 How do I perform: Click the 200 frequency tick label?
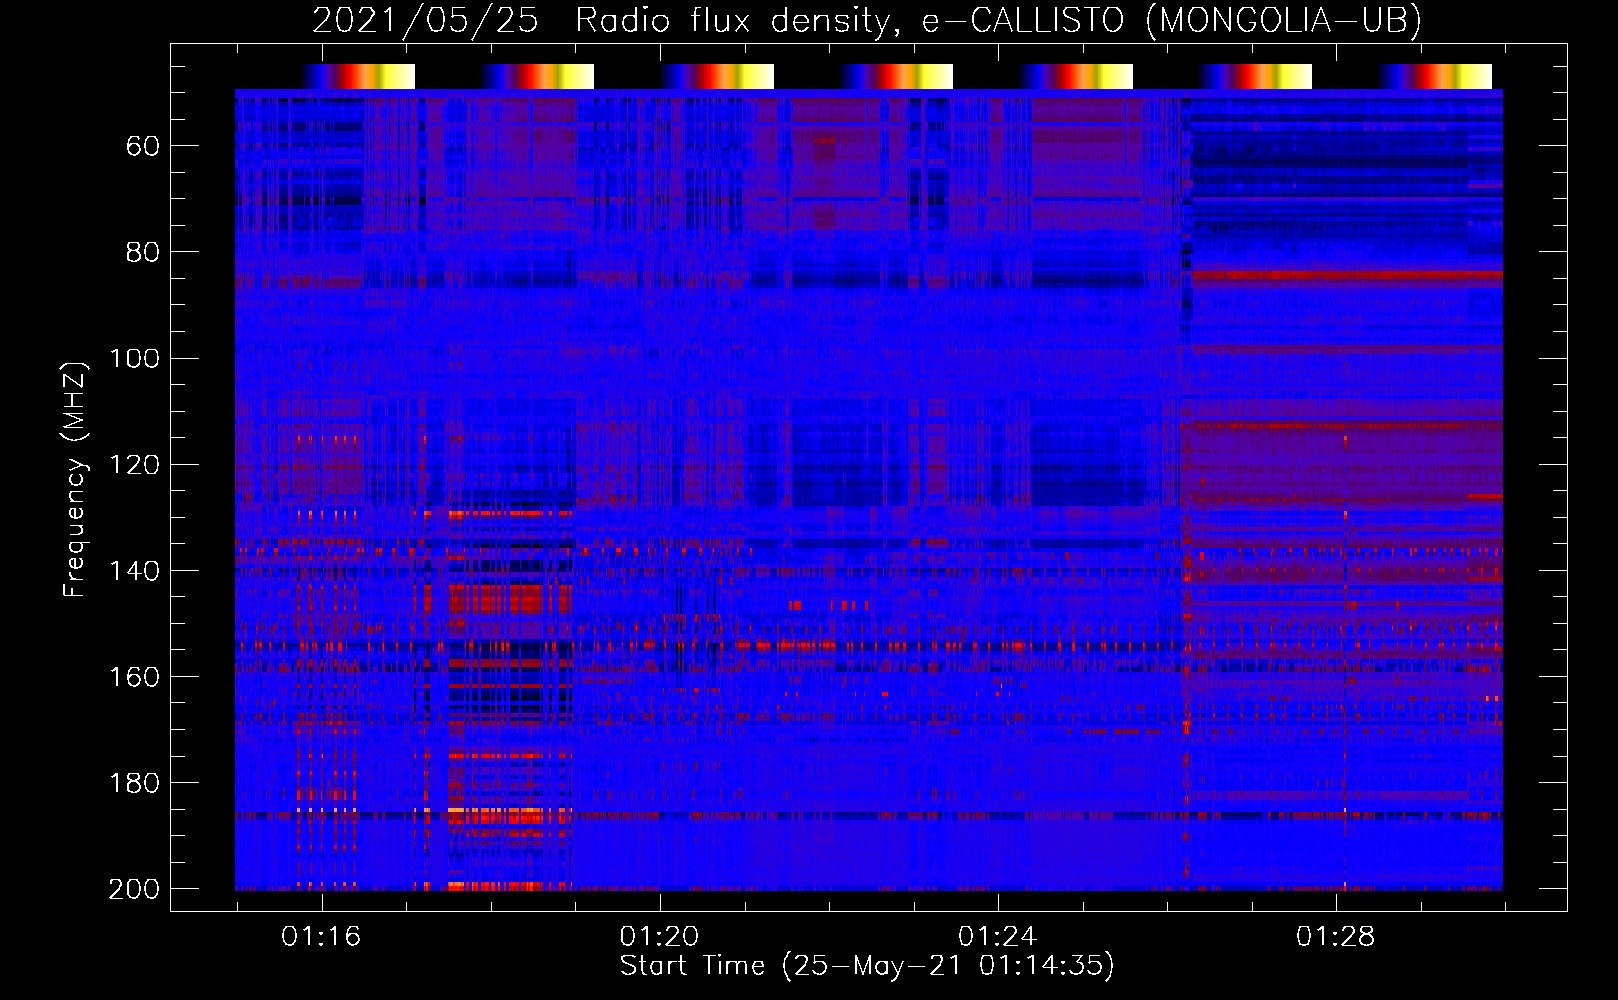pyautogui.click(x=134, y=888)
